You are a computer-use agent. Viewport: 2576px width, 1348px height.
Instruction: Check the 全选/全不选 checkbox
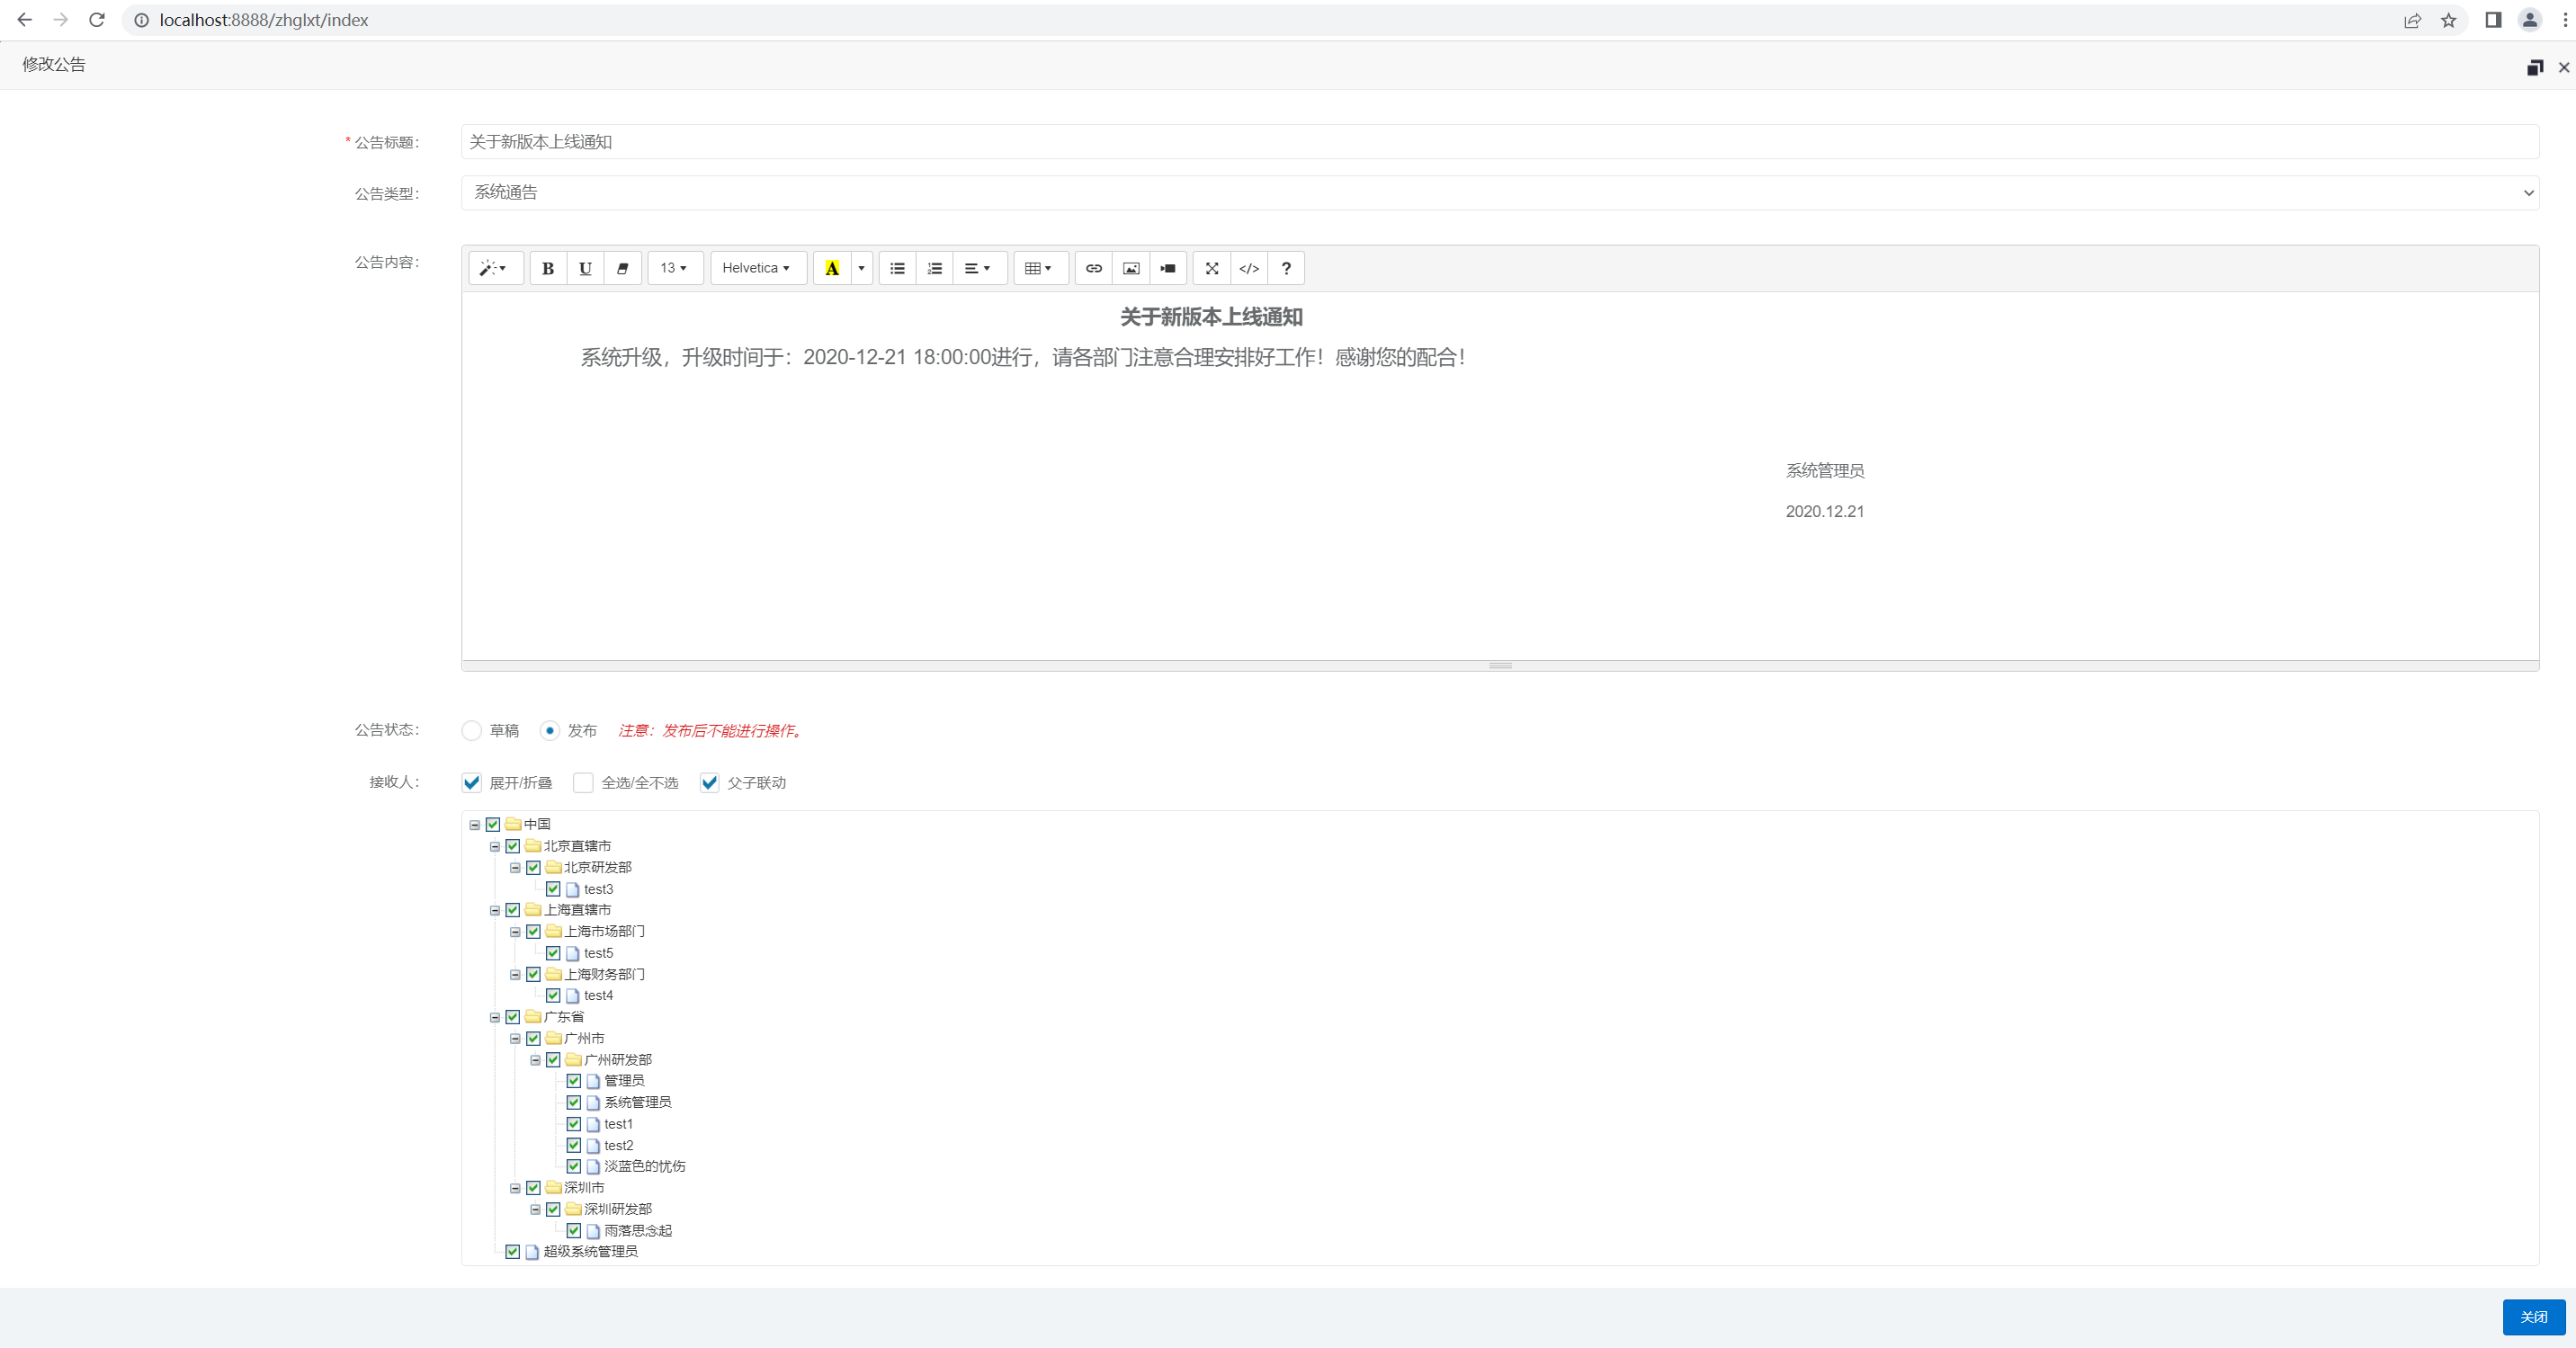(x=583, y=783)
